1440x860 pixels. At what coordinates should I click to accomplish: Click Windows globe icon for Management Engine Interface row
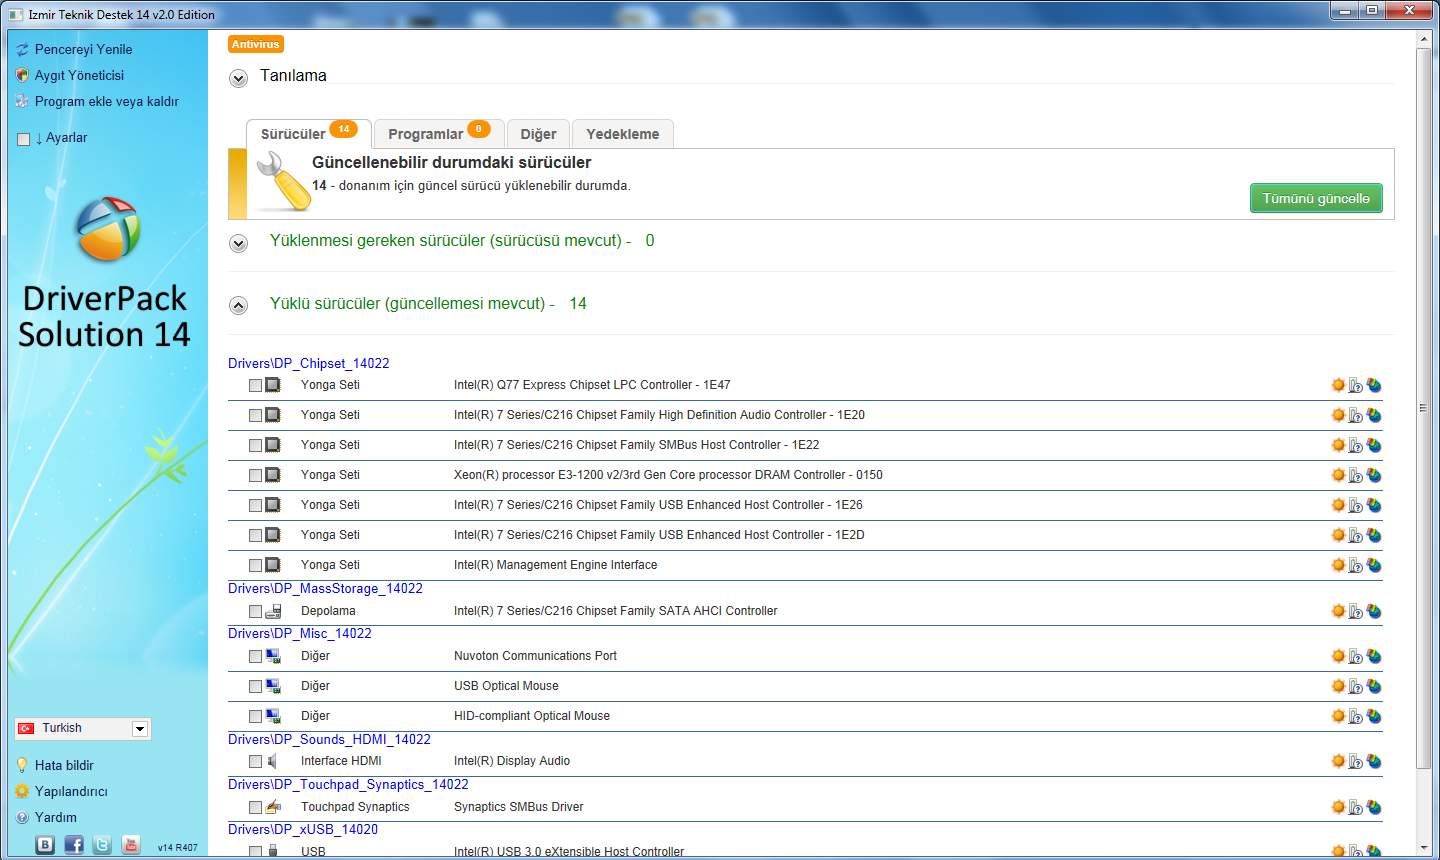pos(1374,565)
